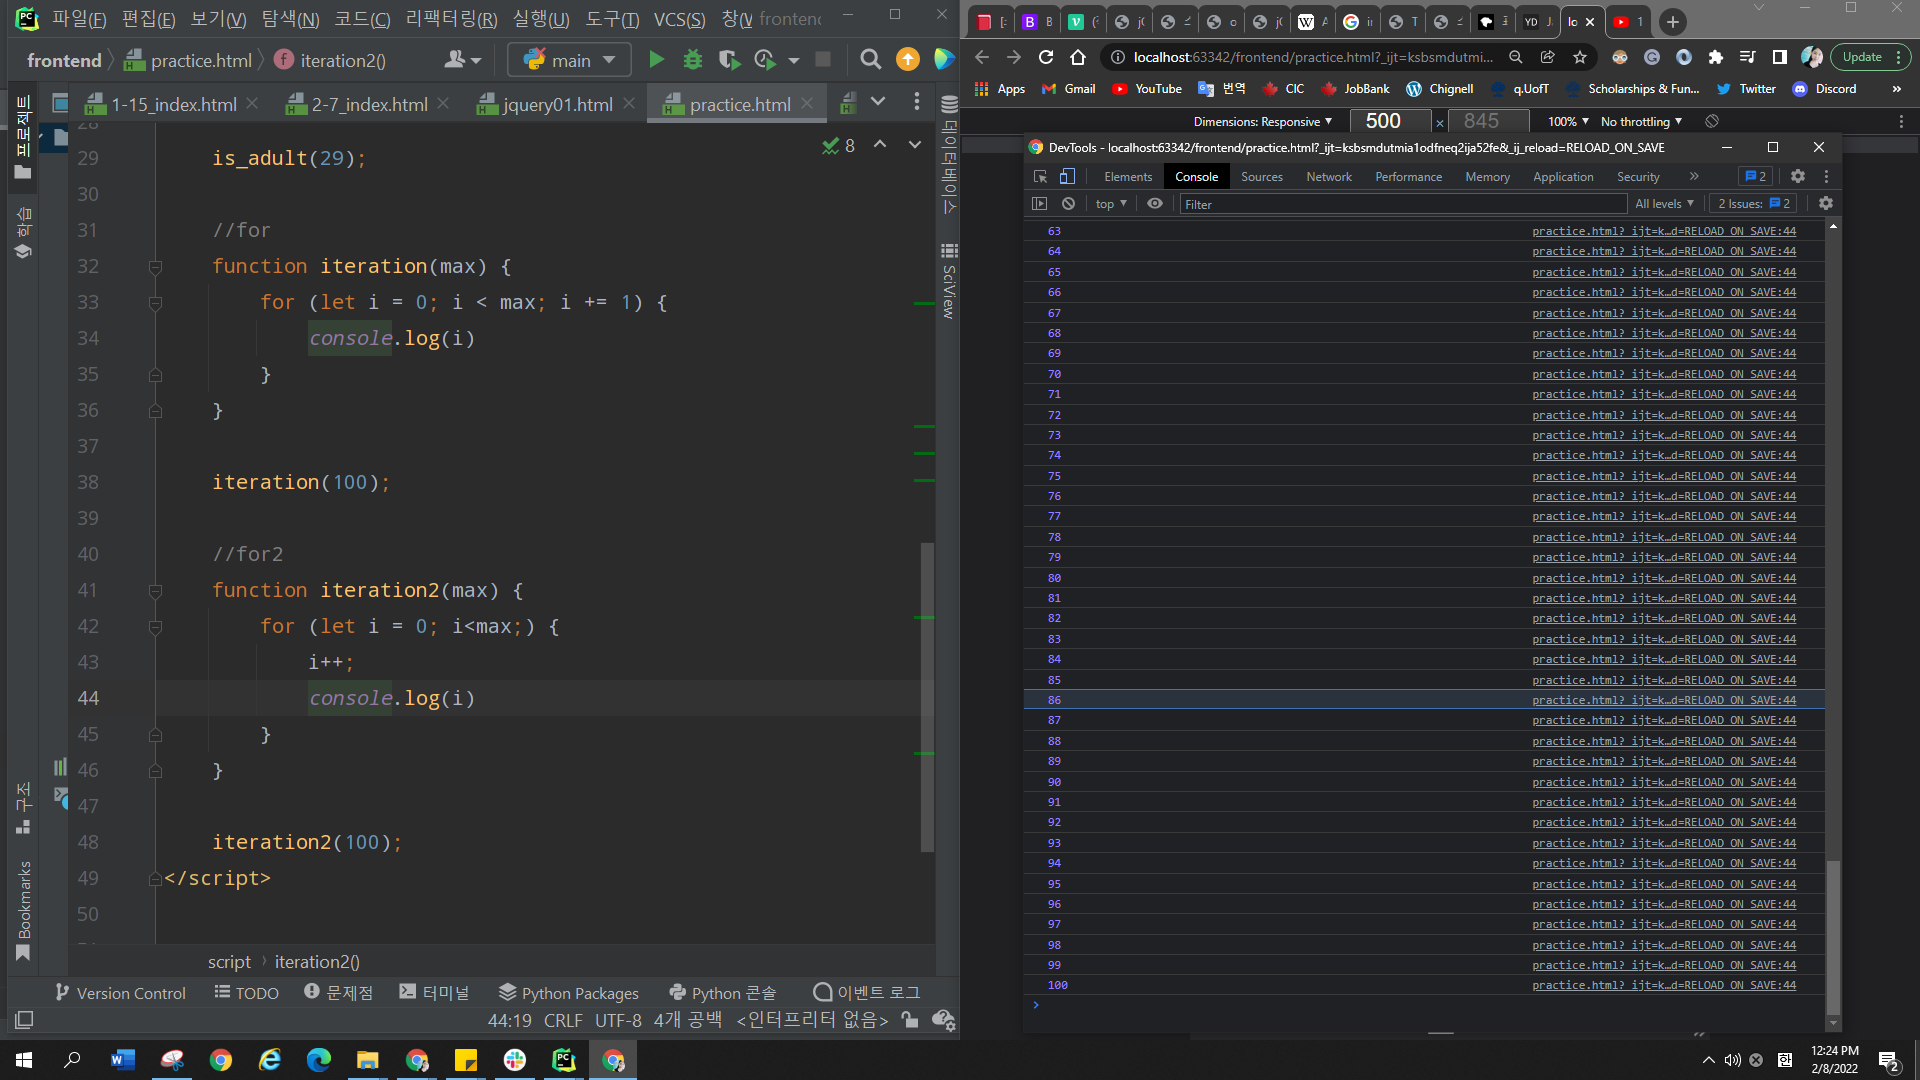
Task: Click the Update button in Chrome
Action: 1862,57
